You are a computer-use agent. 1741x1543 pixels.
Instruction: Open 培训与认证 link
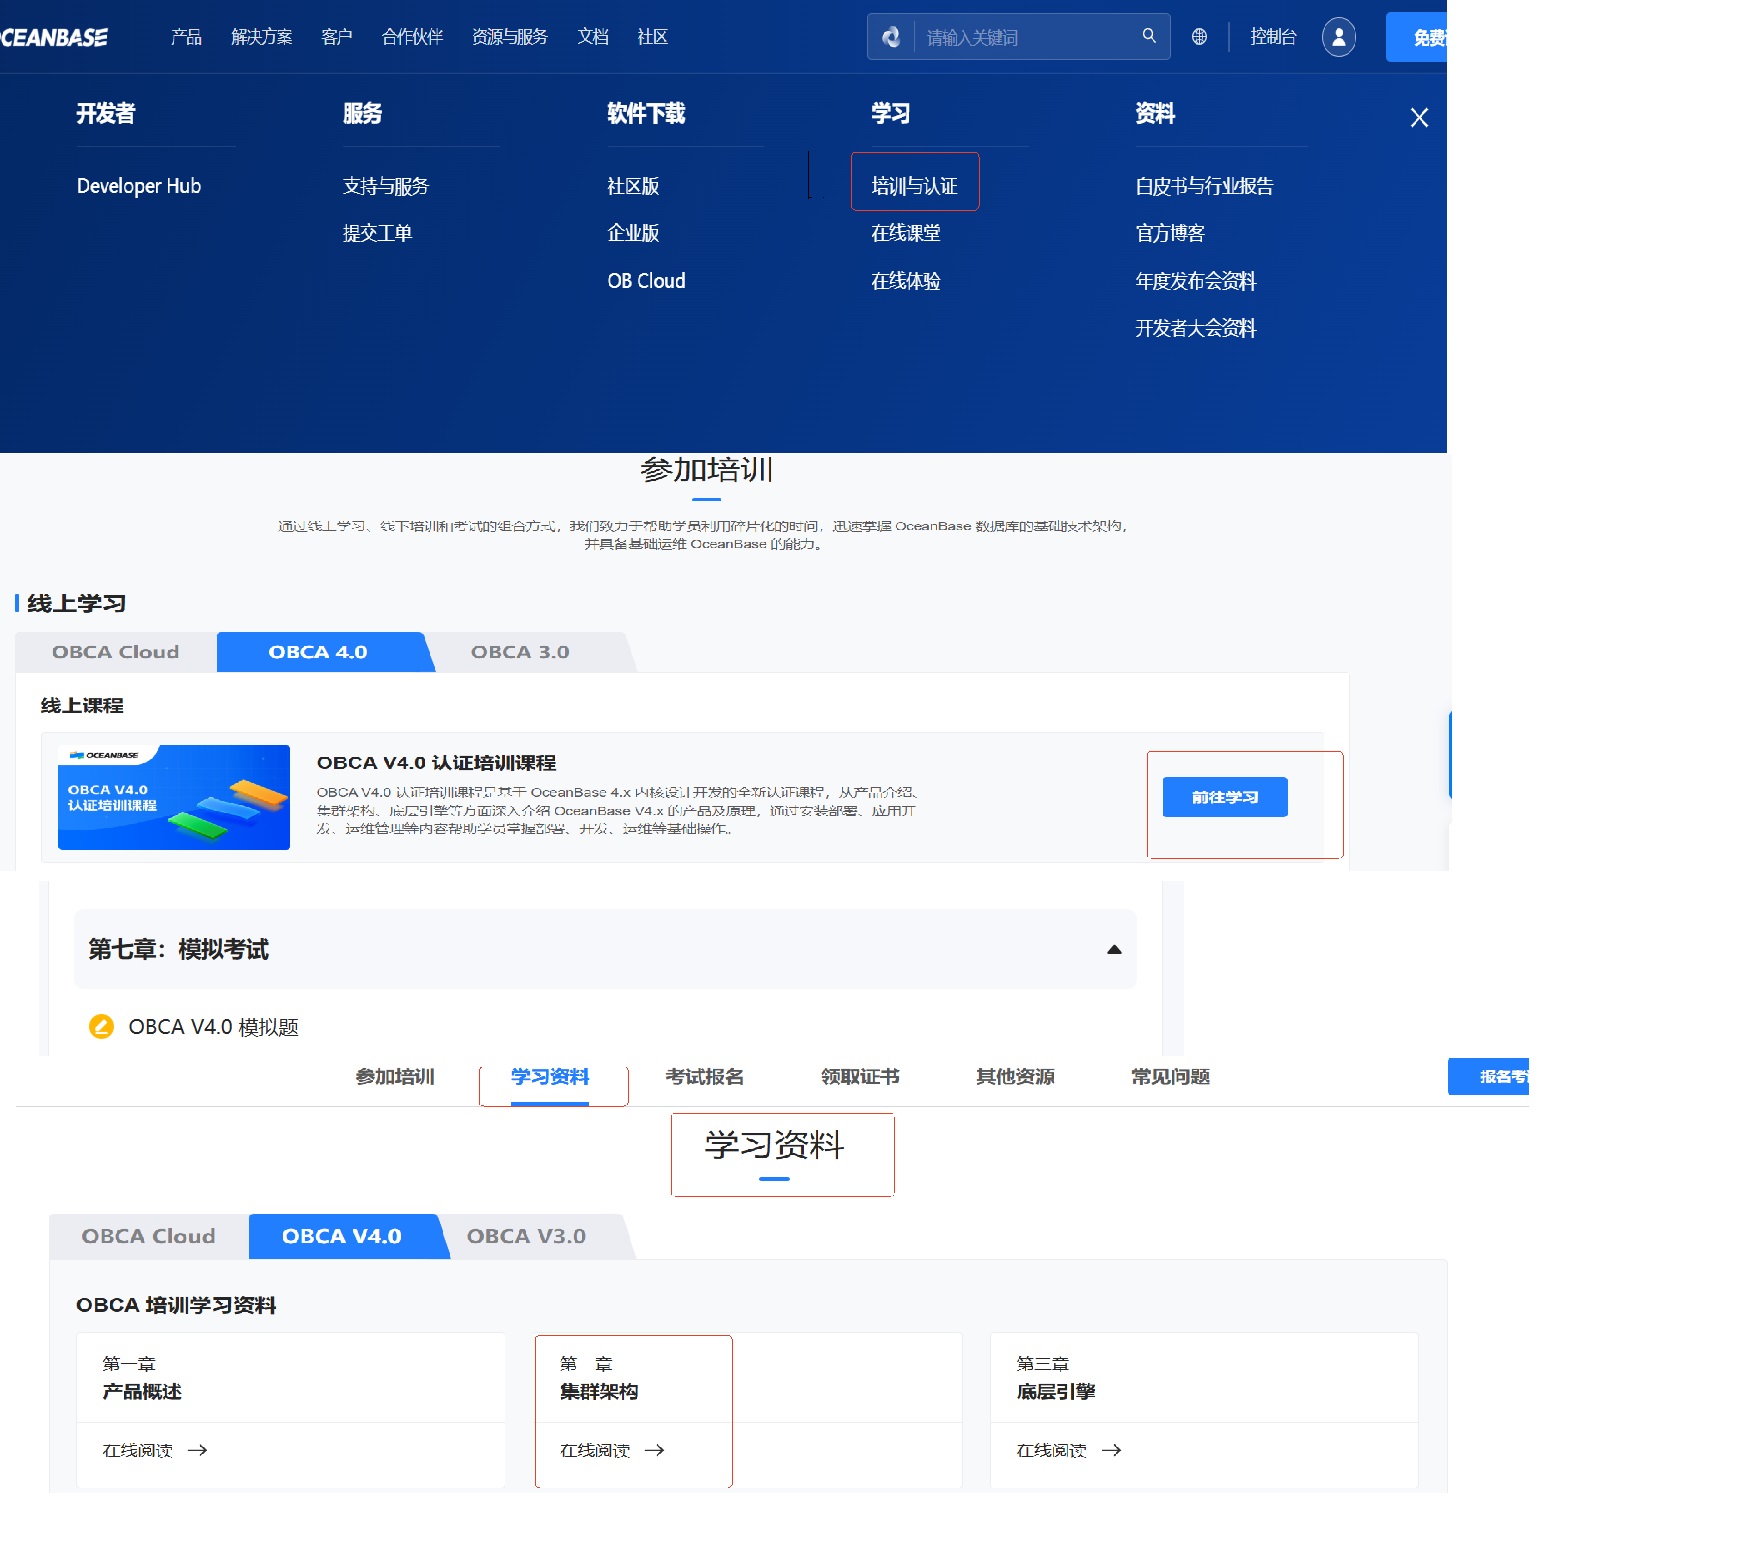[914, 186]
